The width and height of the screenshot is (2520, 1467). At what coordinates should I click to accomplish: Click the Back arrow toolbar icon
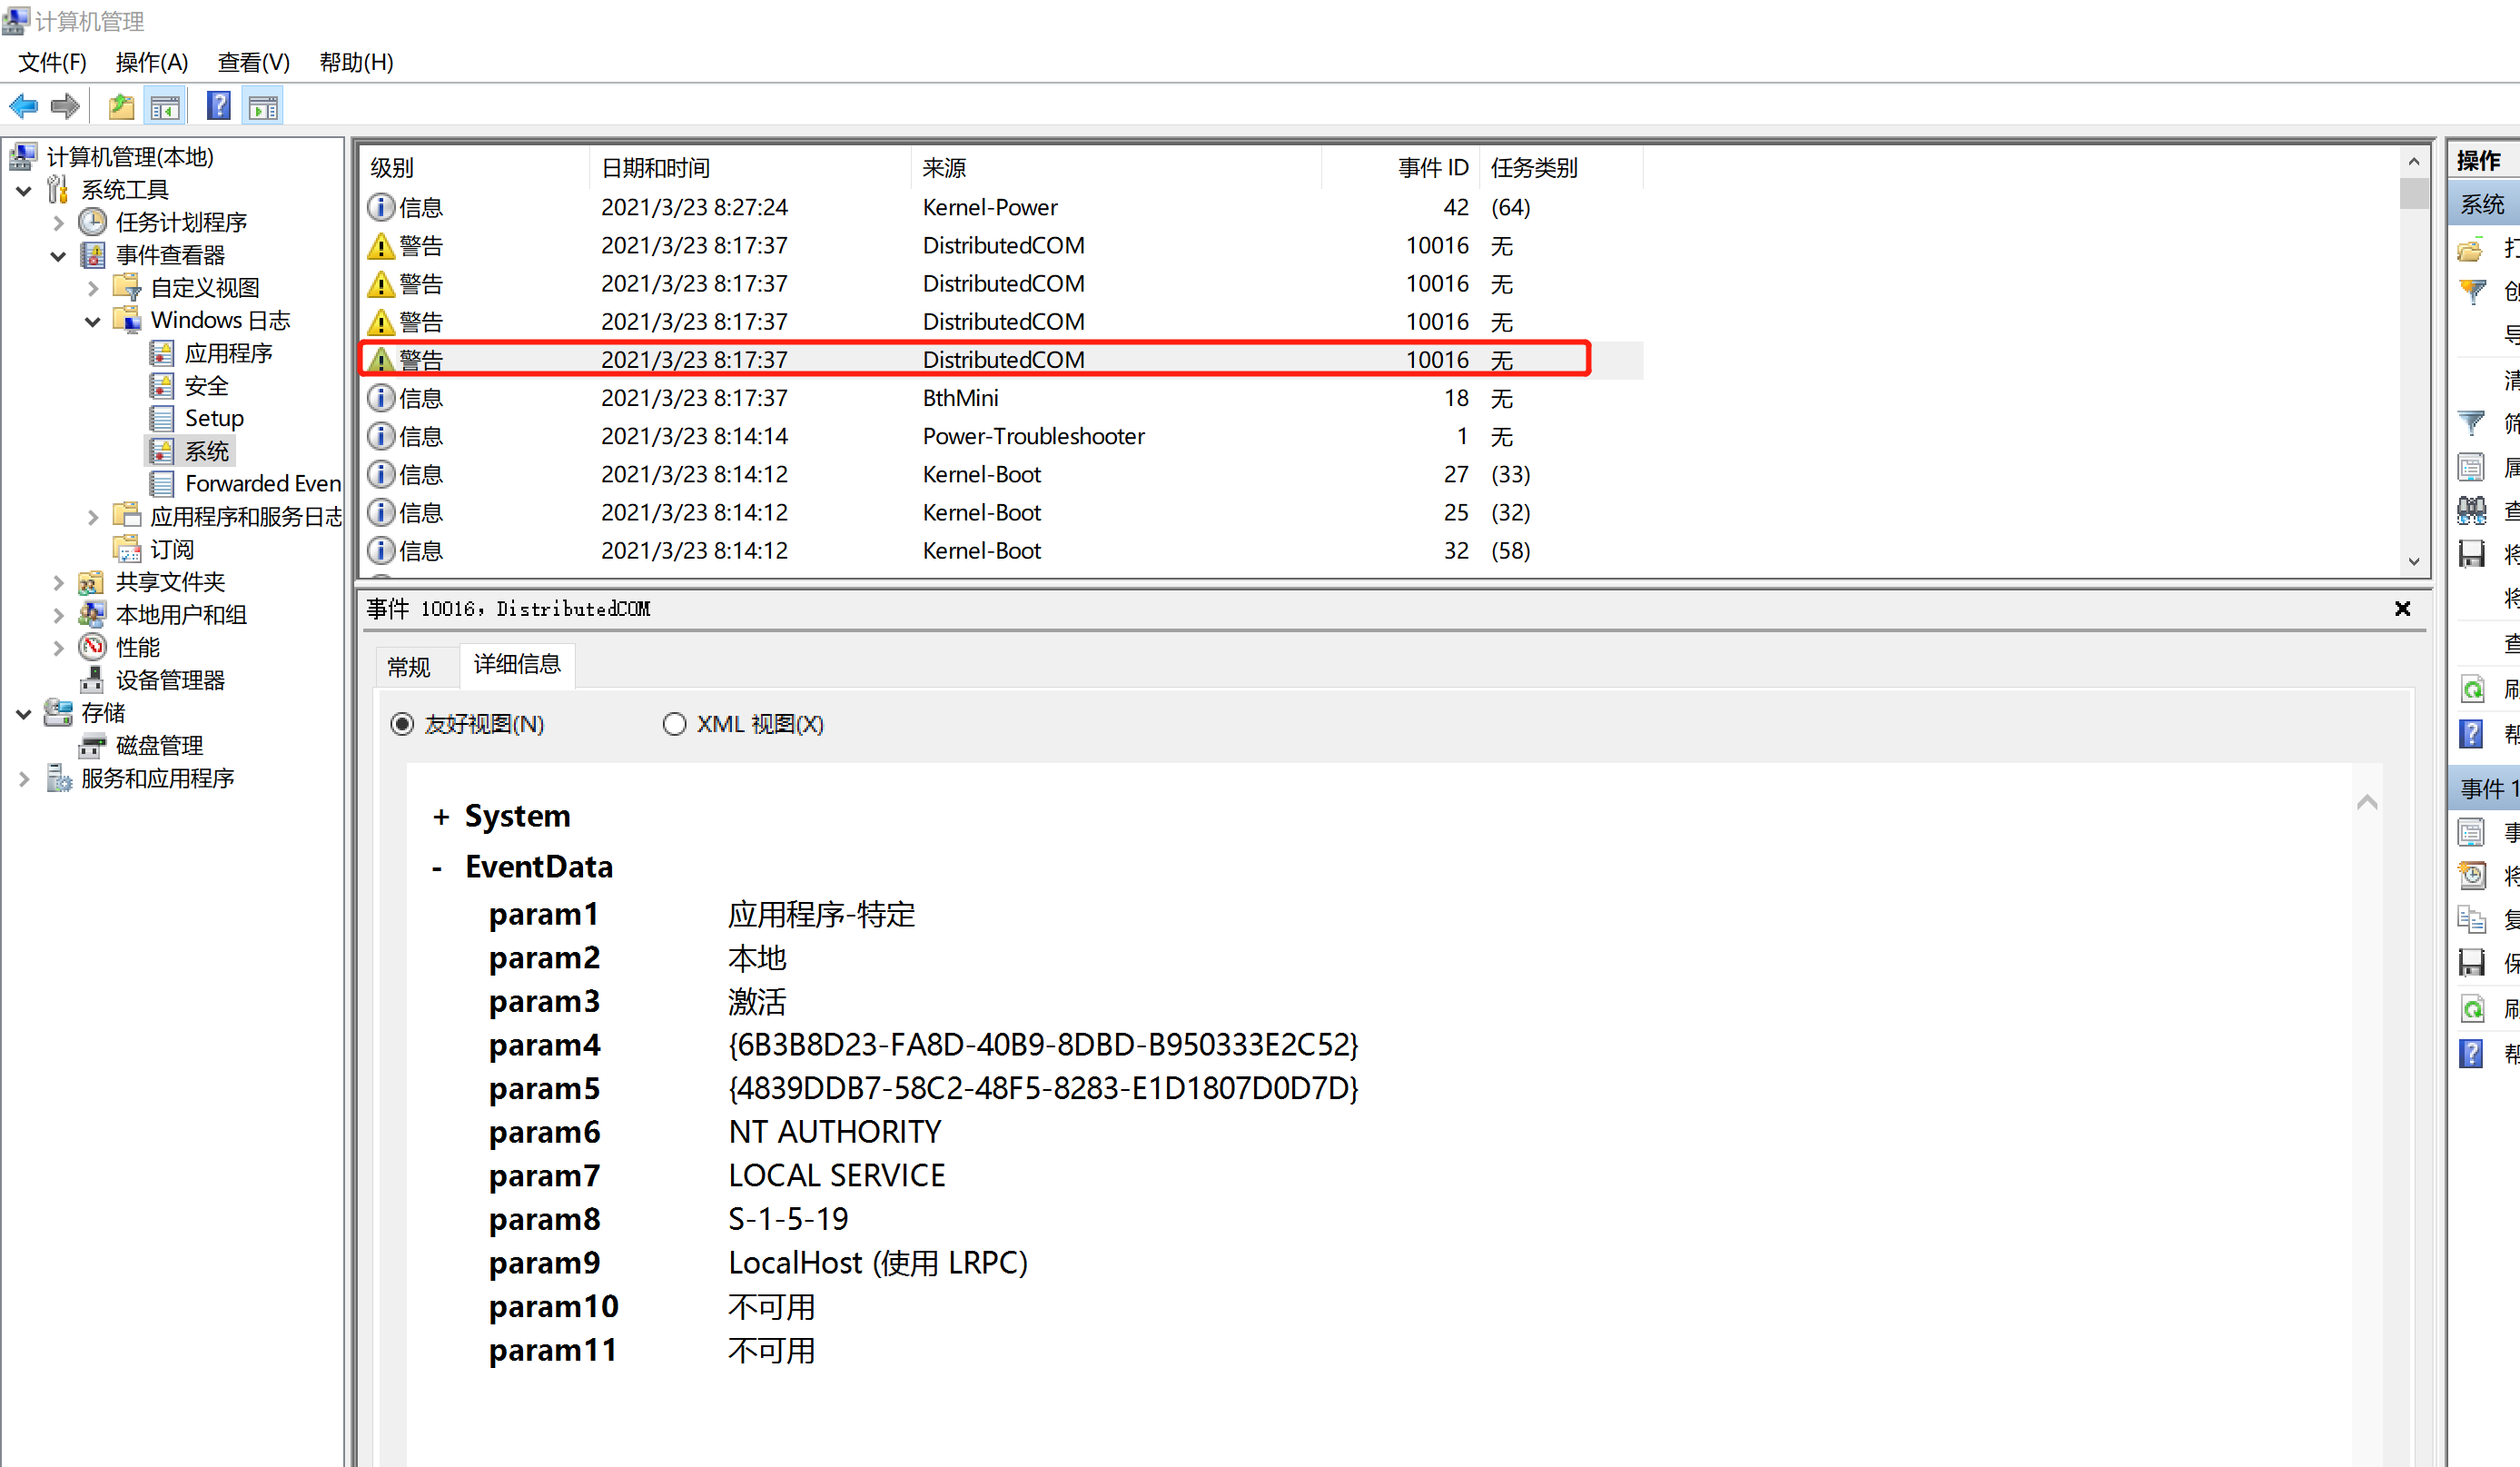(24, 106)
